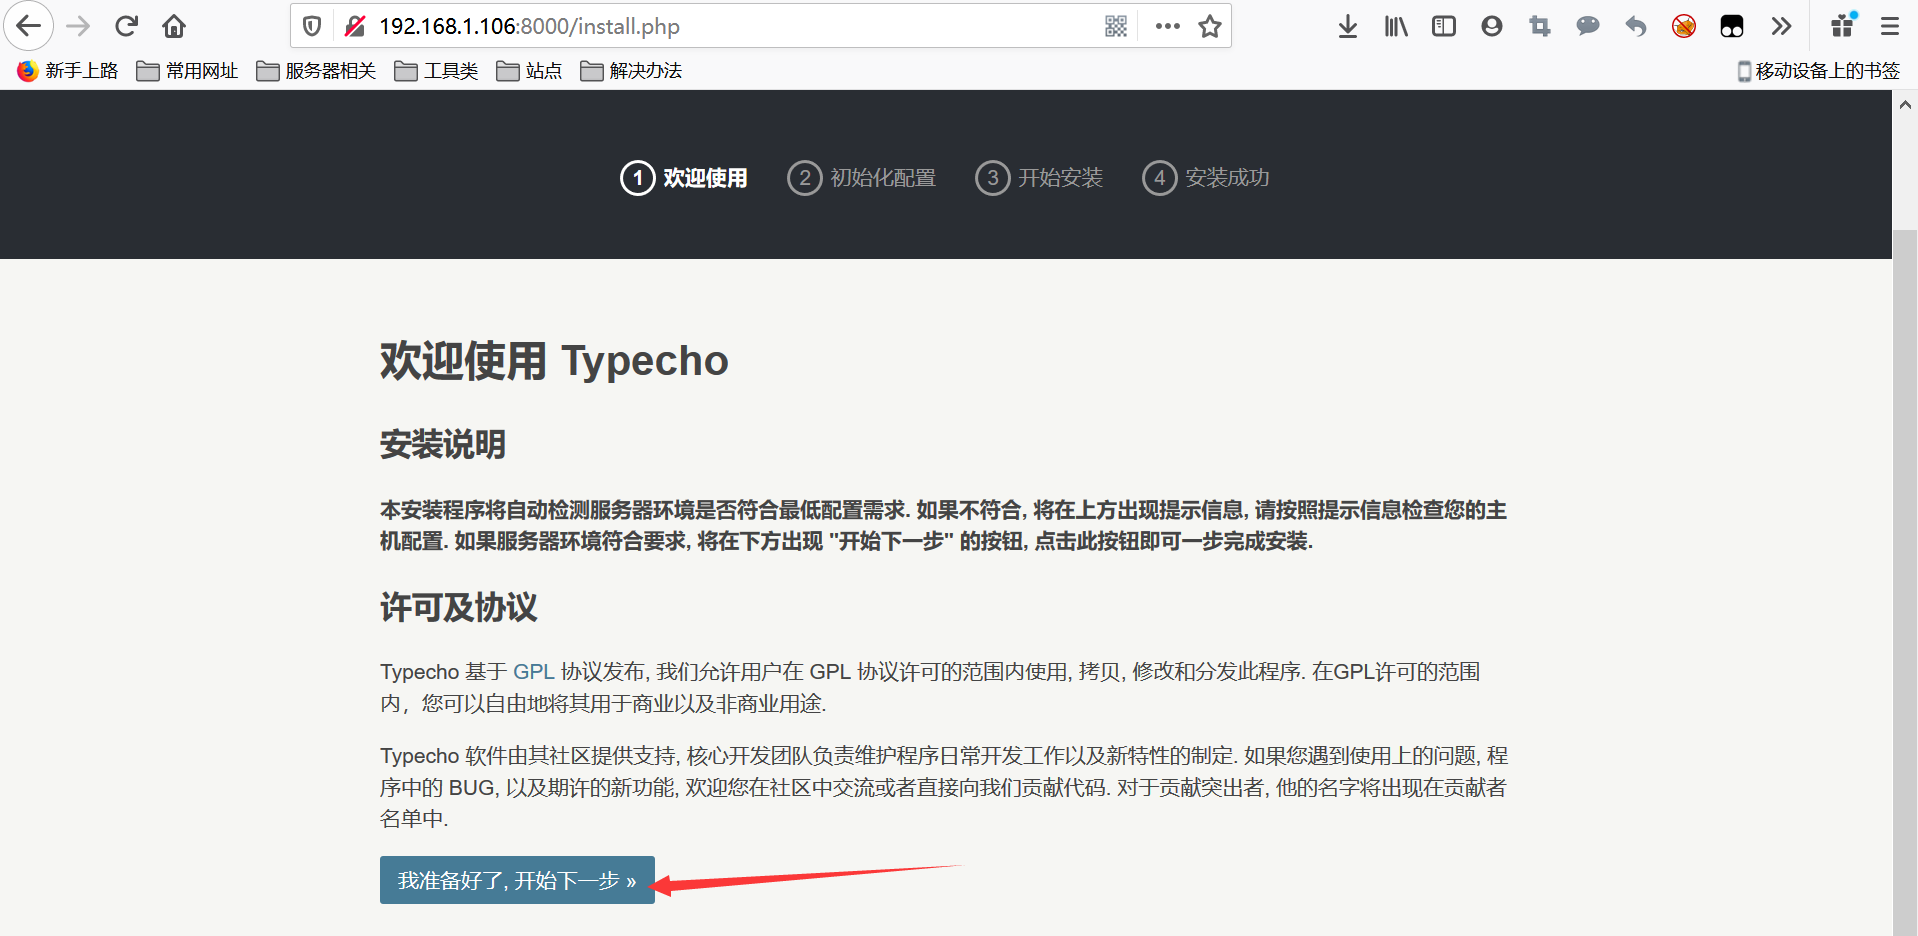The image size is (1918, 936).
Task: Toggle the sidebar view icon
Action: pyautogui.click(x=1444, y=26)
